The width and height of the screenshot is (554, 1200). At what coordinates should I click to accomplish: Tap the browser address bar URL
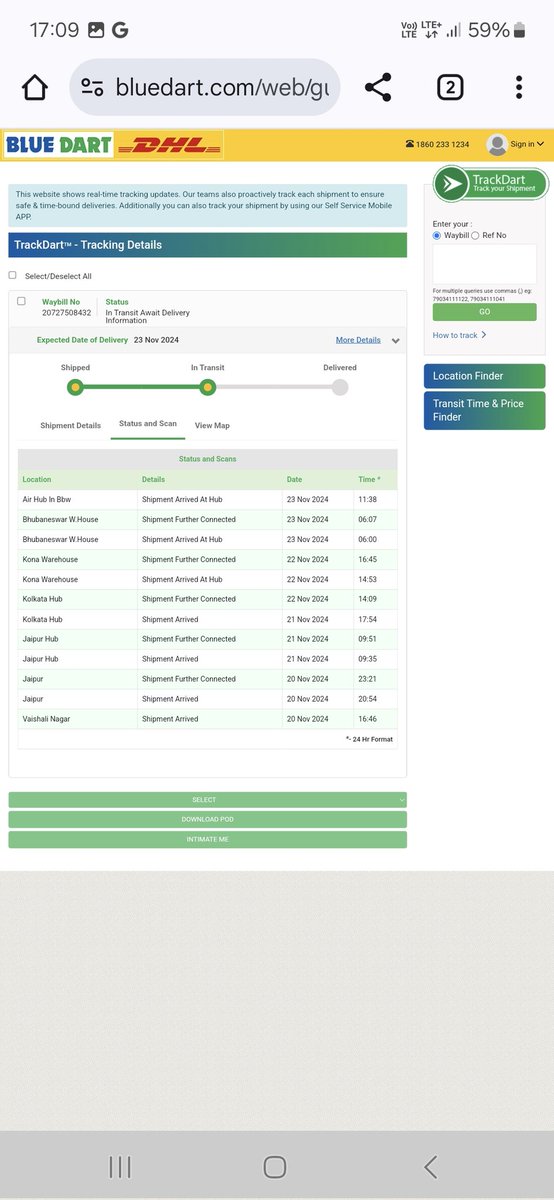(x=221, y=87)
